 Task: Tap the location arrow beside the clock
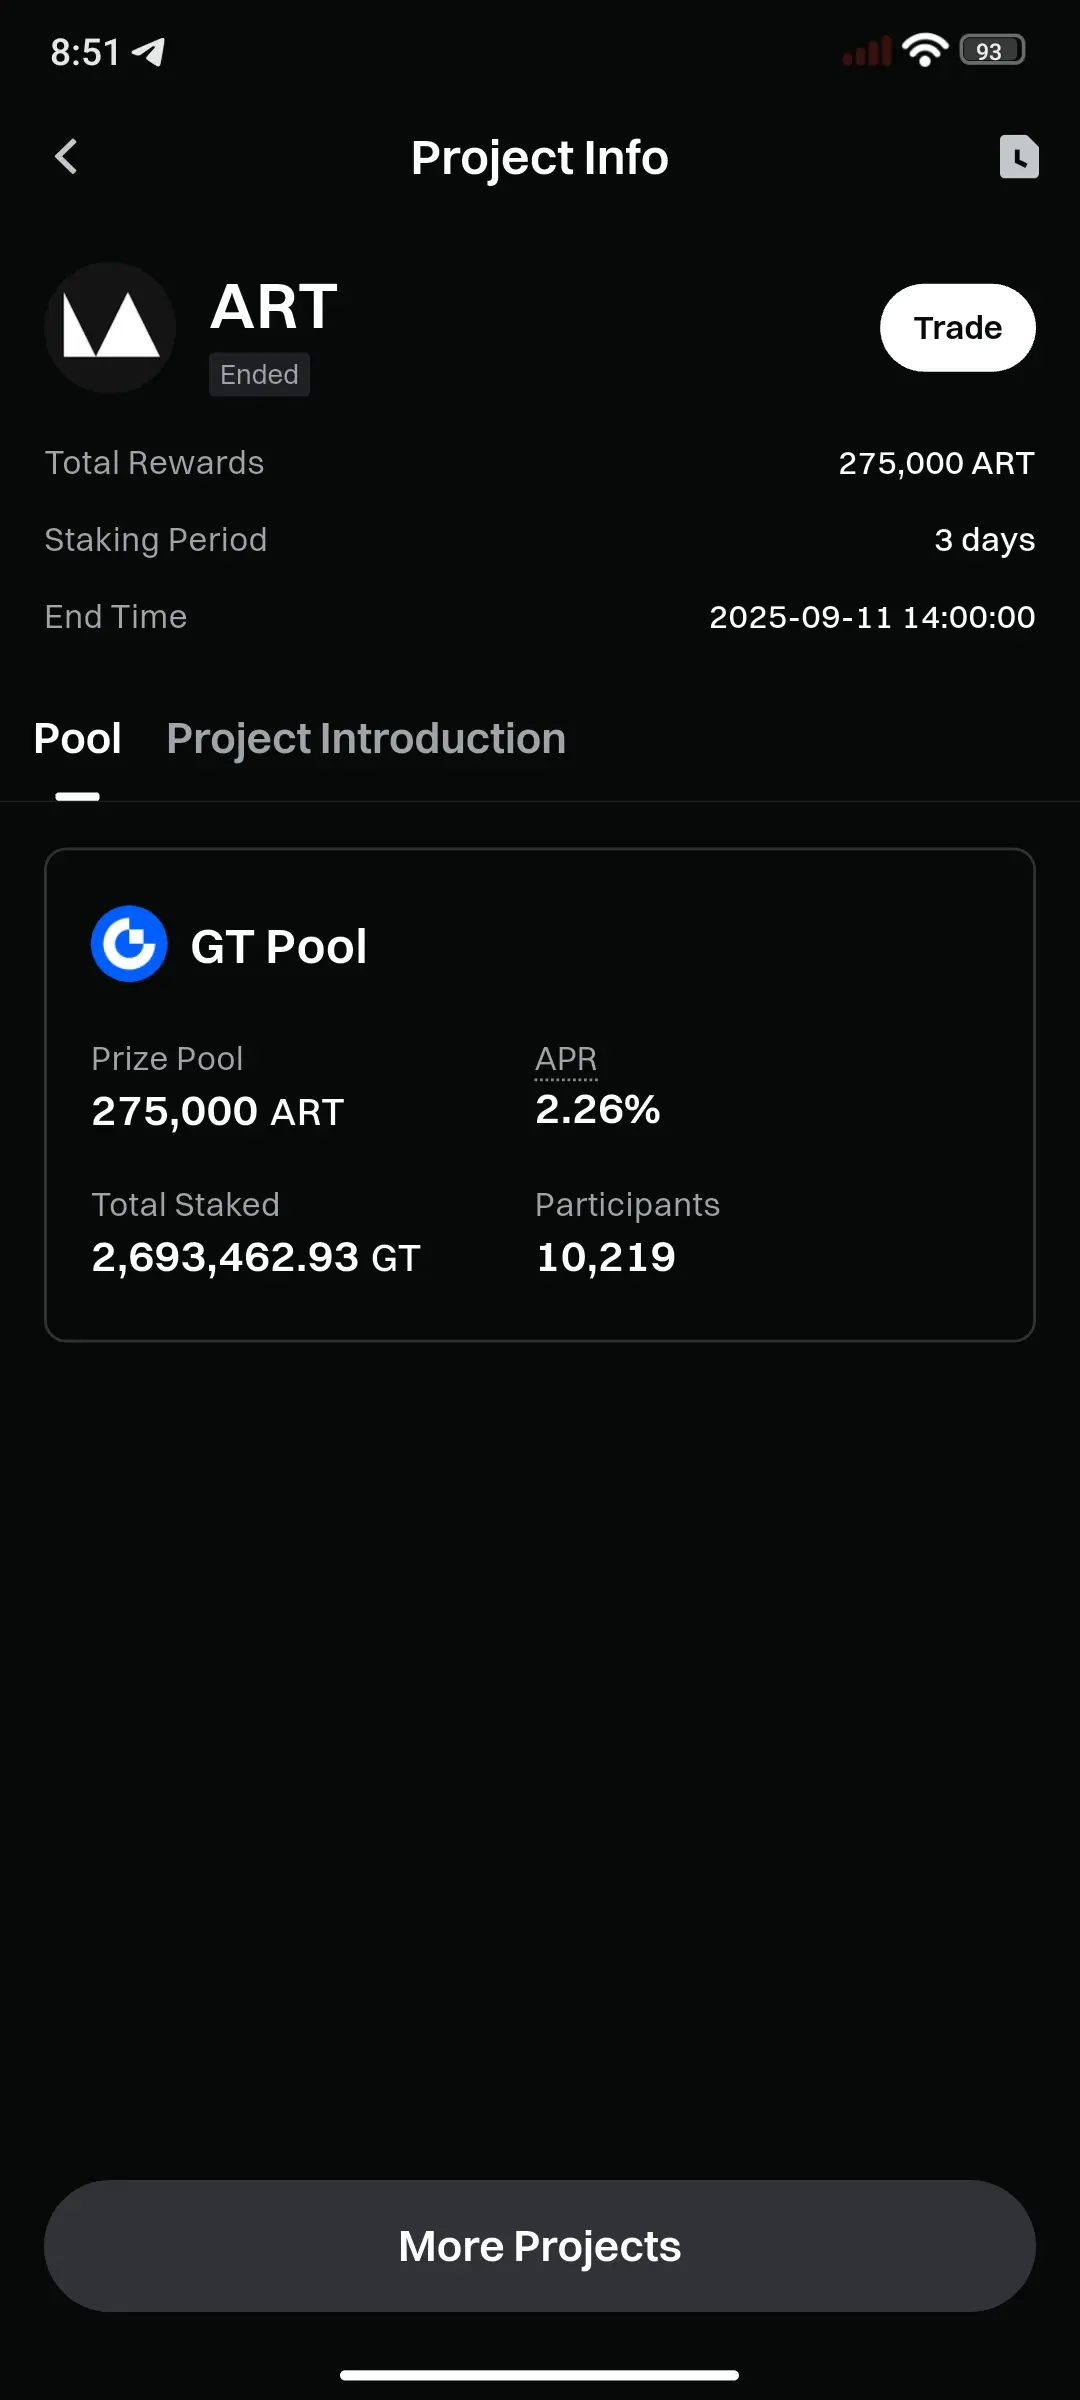tap(148, 51)
